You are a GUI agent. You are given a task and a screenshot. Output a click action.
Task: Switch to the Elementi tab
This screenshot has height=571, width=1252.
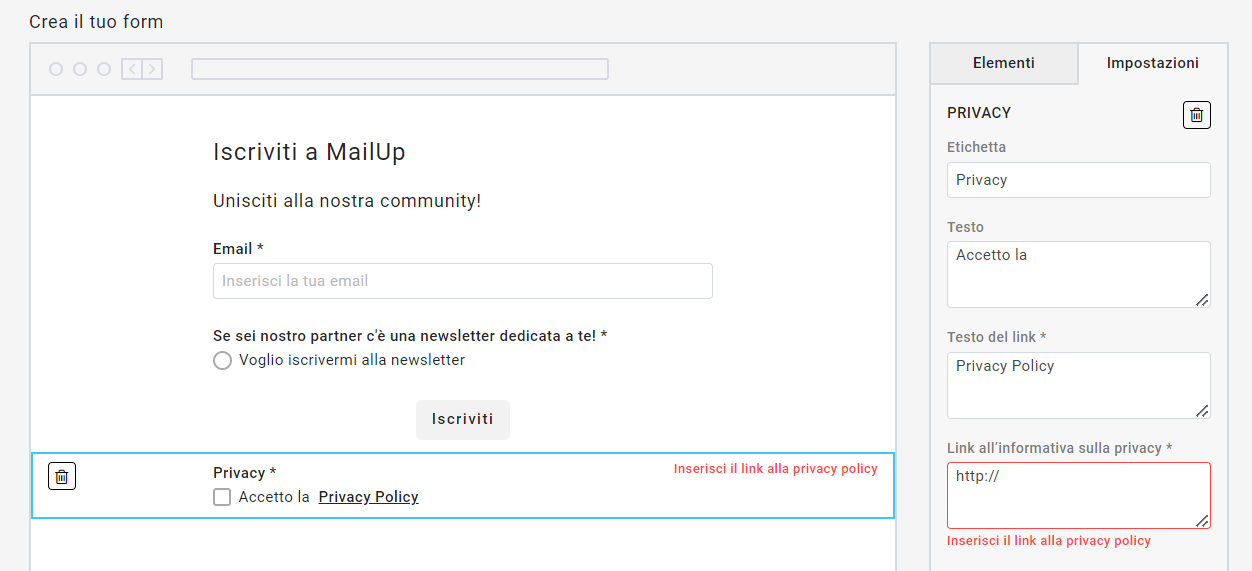pyautogui.click(x=1004, y=63)
